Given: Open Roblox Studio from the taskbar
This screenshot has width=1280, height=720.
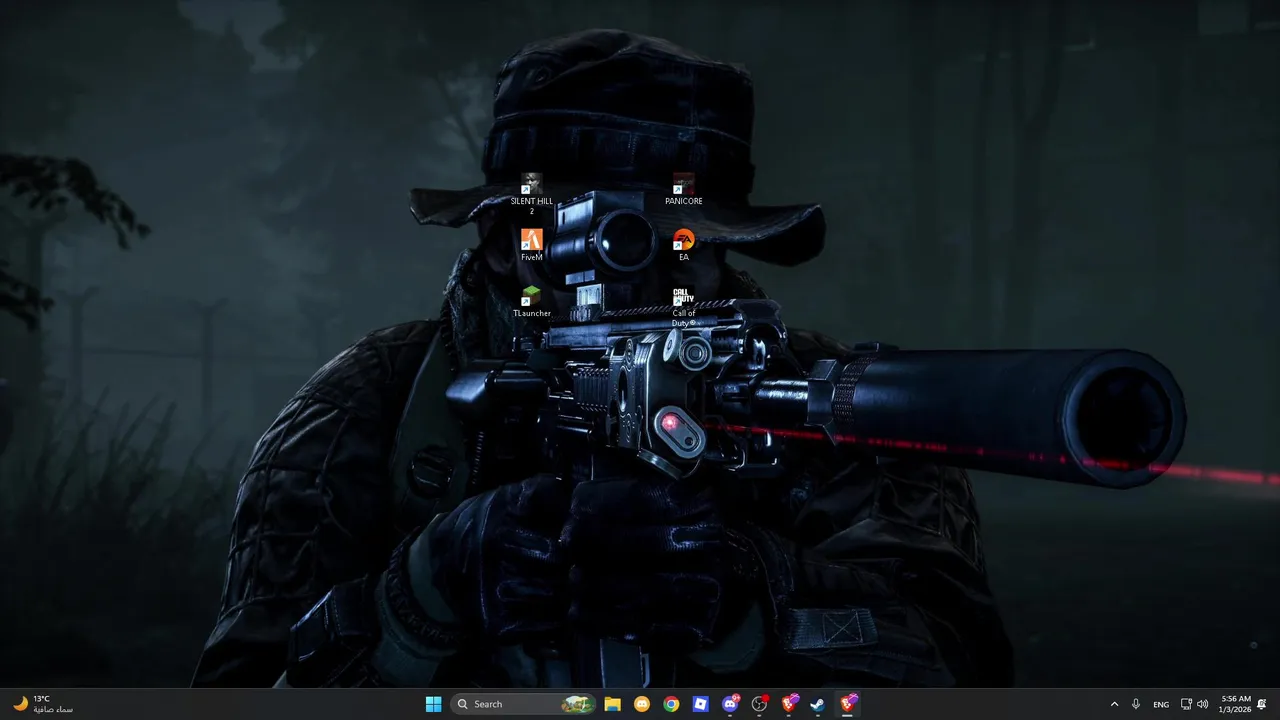Looking at the screenshot, I should tap(700, 704).
